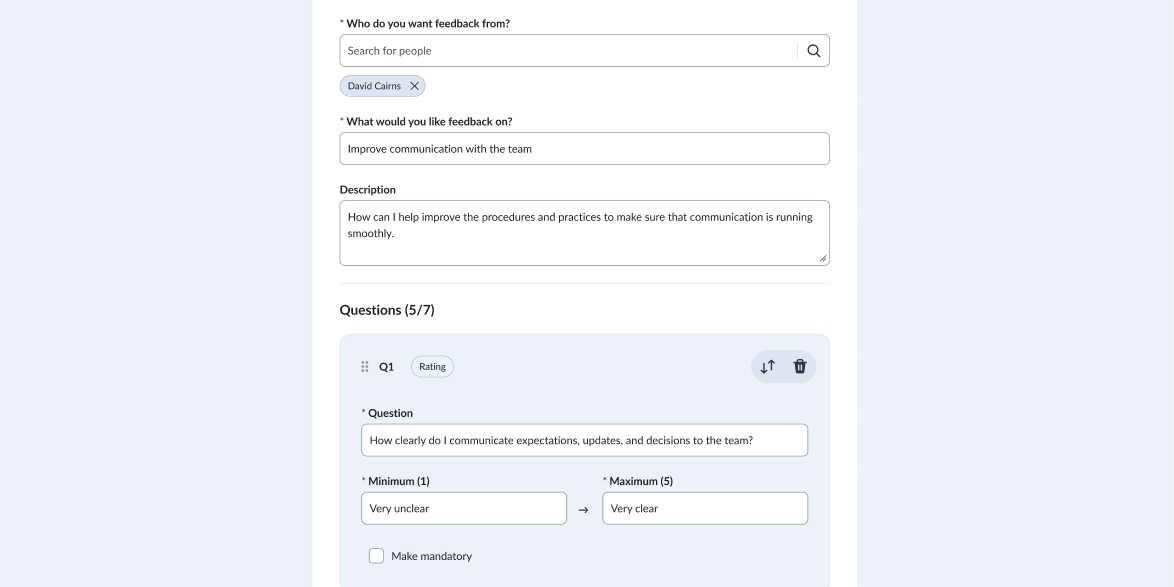This screenshot has width=1174, height=587.
Task: Edit the Q1 Question text field
Action: point(584,440)
